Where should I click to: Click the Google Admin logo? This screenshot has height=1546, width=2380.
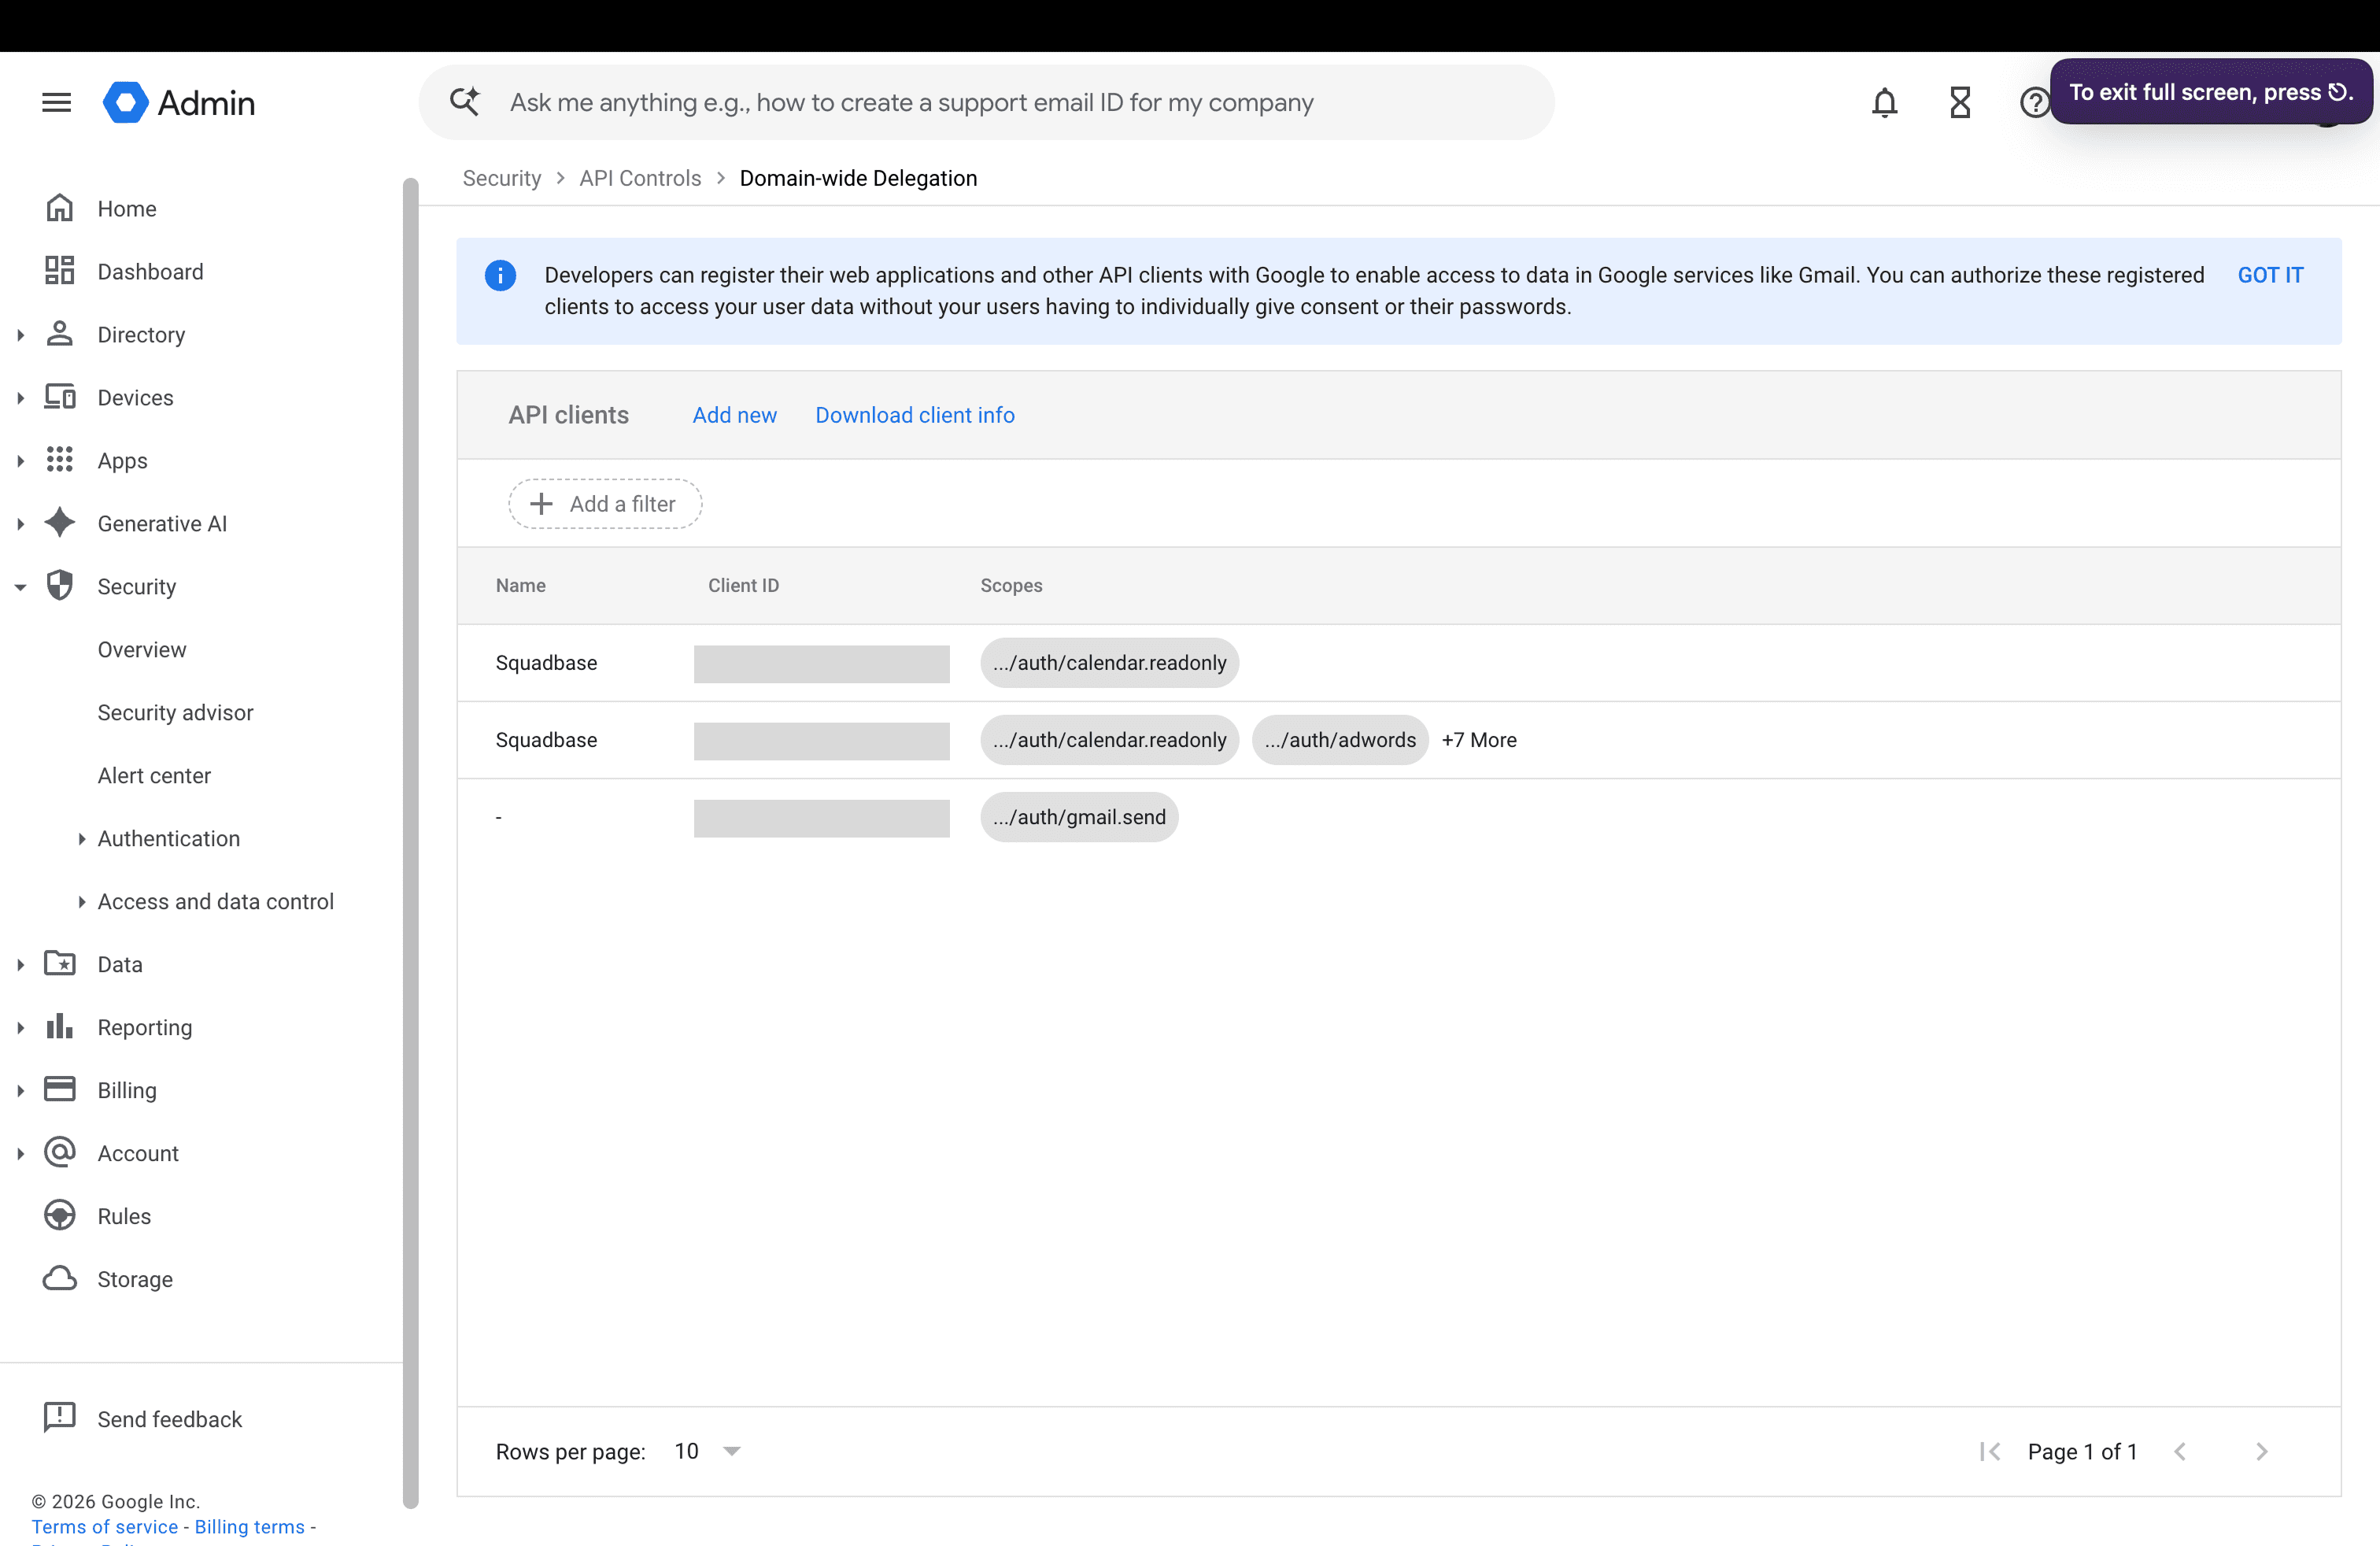click(x=179, y=102)
